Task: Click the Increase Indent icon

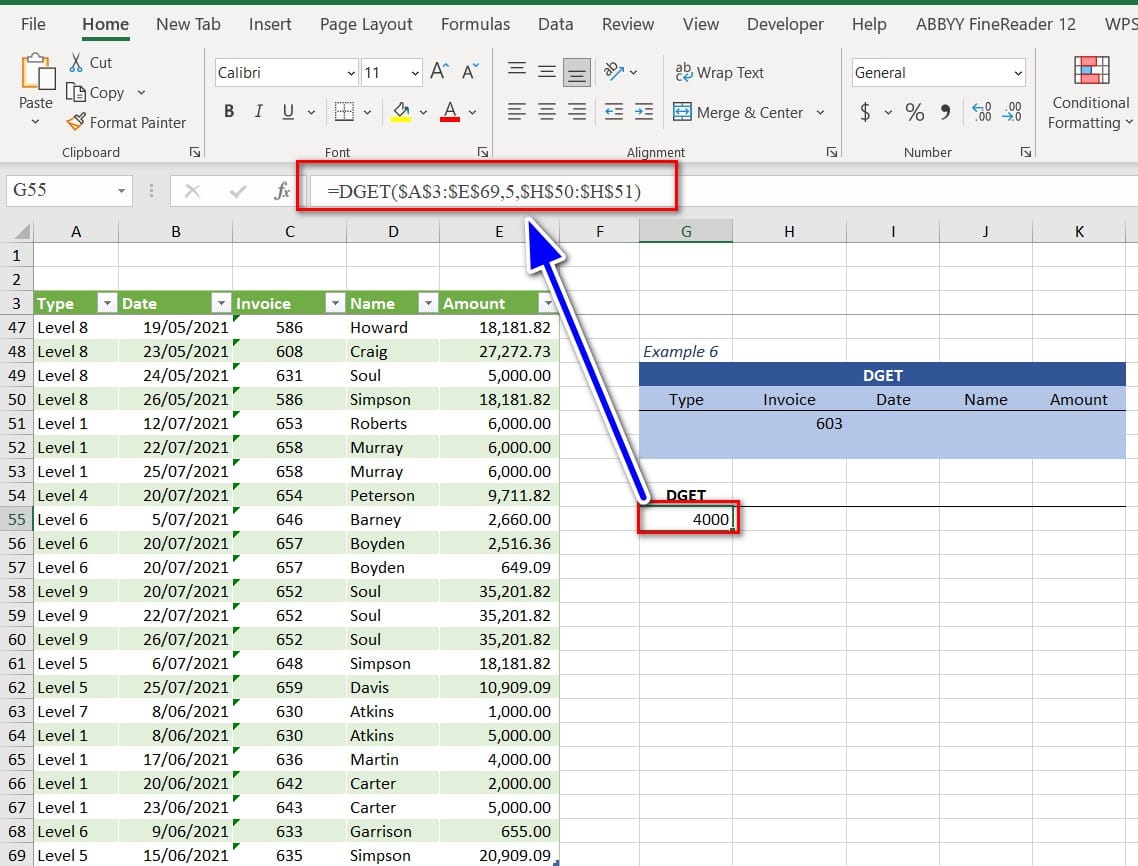Action: (x=643, y=112)
